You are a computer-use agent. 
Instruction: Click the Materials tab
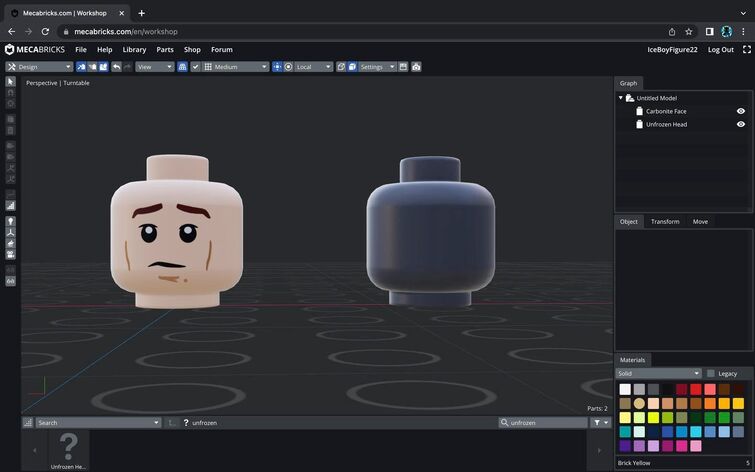click(632, 360)
